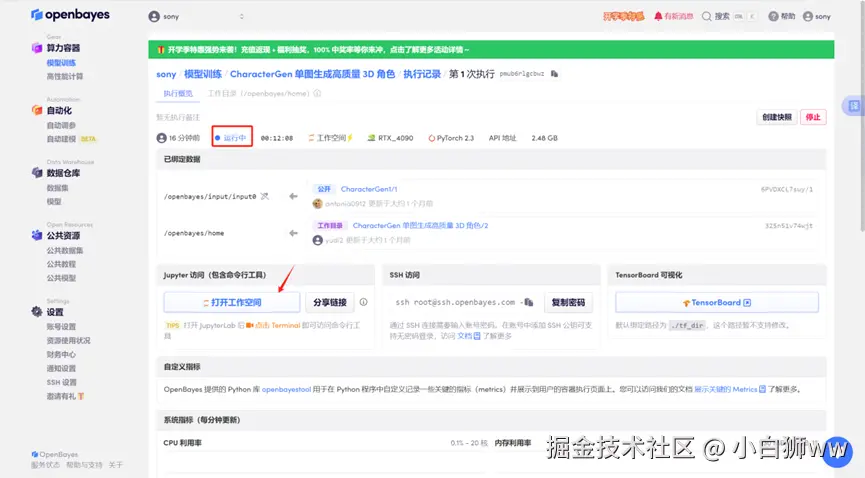Viewport: 865px width, 478px height.
Task: Click info icon beside 工作目录 tab
Action: 317,94
